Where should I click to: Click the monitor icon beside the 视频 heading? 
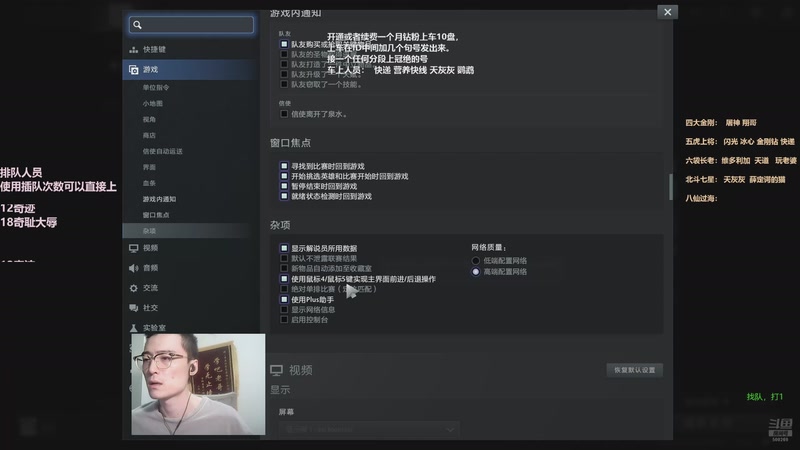[x=277, y=370]
